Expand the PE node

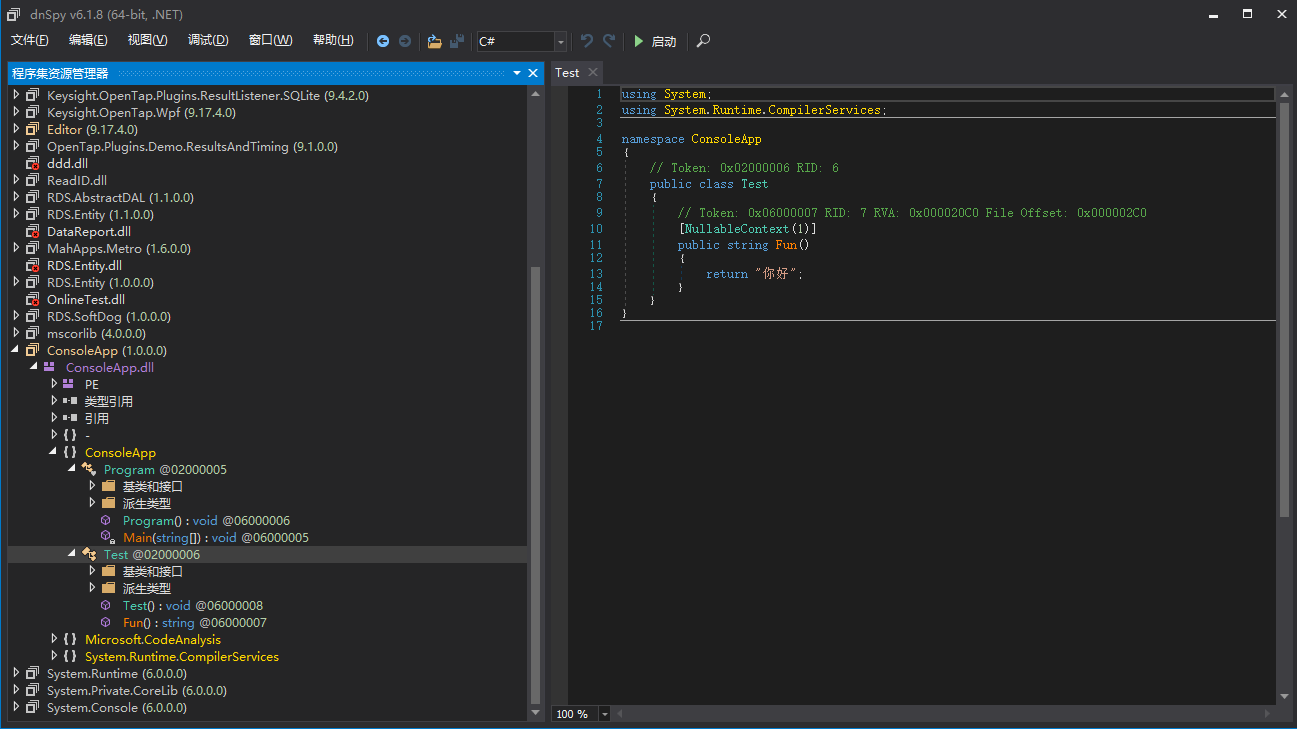tap(54, 384)
